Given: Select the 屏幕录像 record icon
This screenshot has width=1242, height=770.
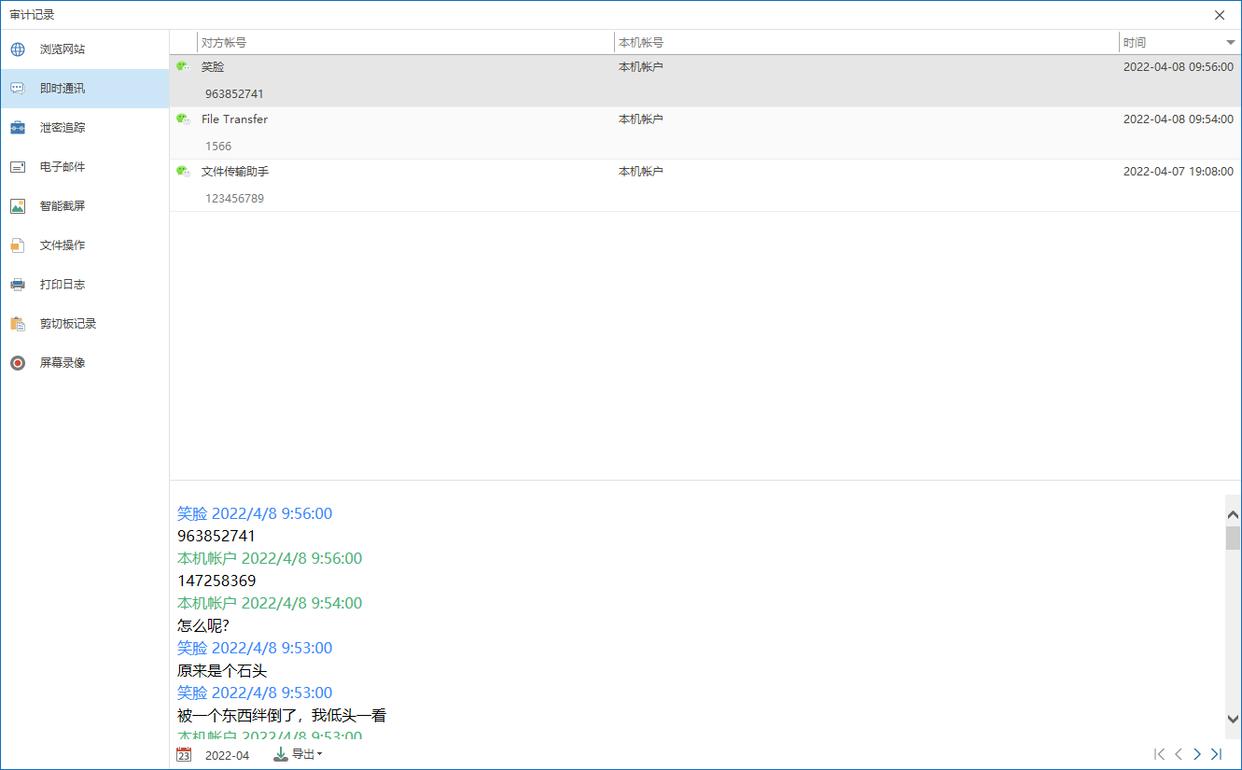Looking at the screenshot, I should coord(18,363).
